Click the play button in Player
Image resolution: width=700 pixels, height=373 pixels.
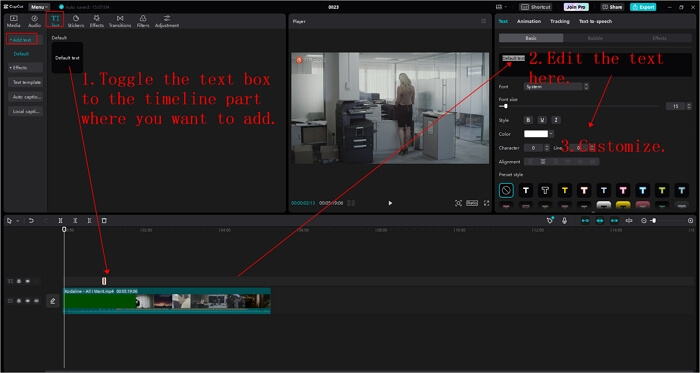(390, 203)
